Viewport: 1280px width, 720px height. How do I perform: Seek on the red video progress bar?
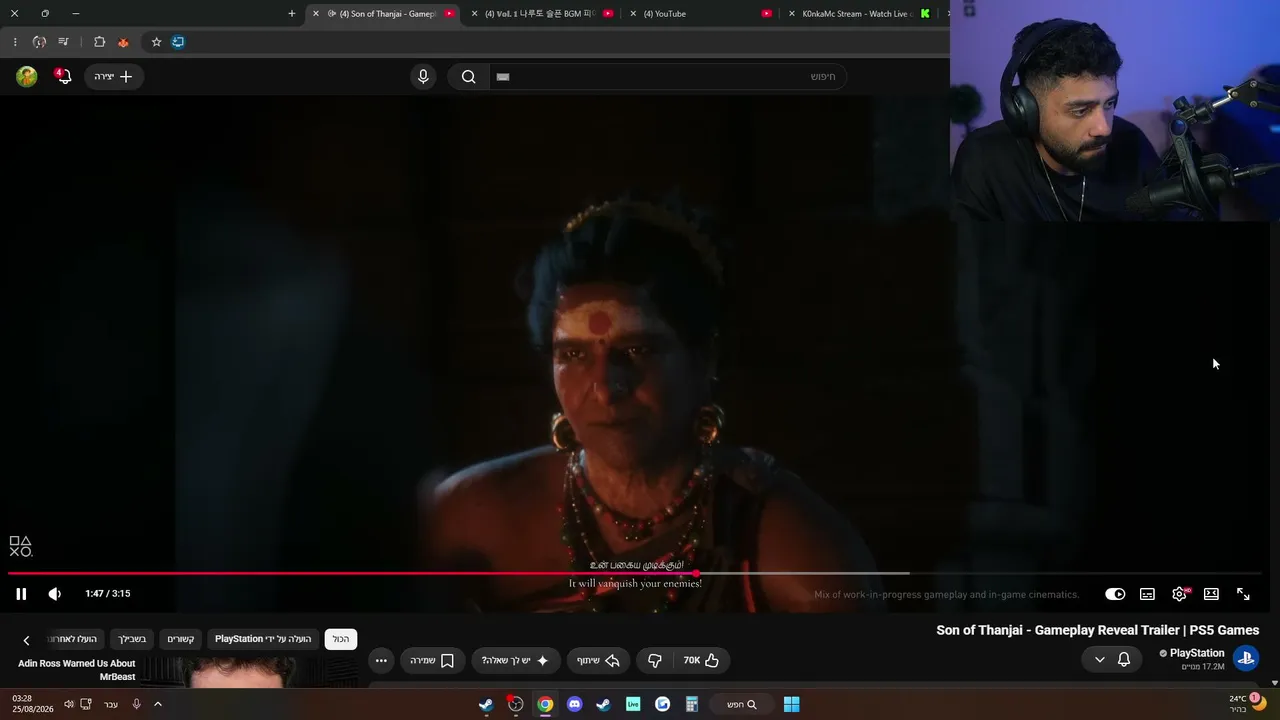634,573
